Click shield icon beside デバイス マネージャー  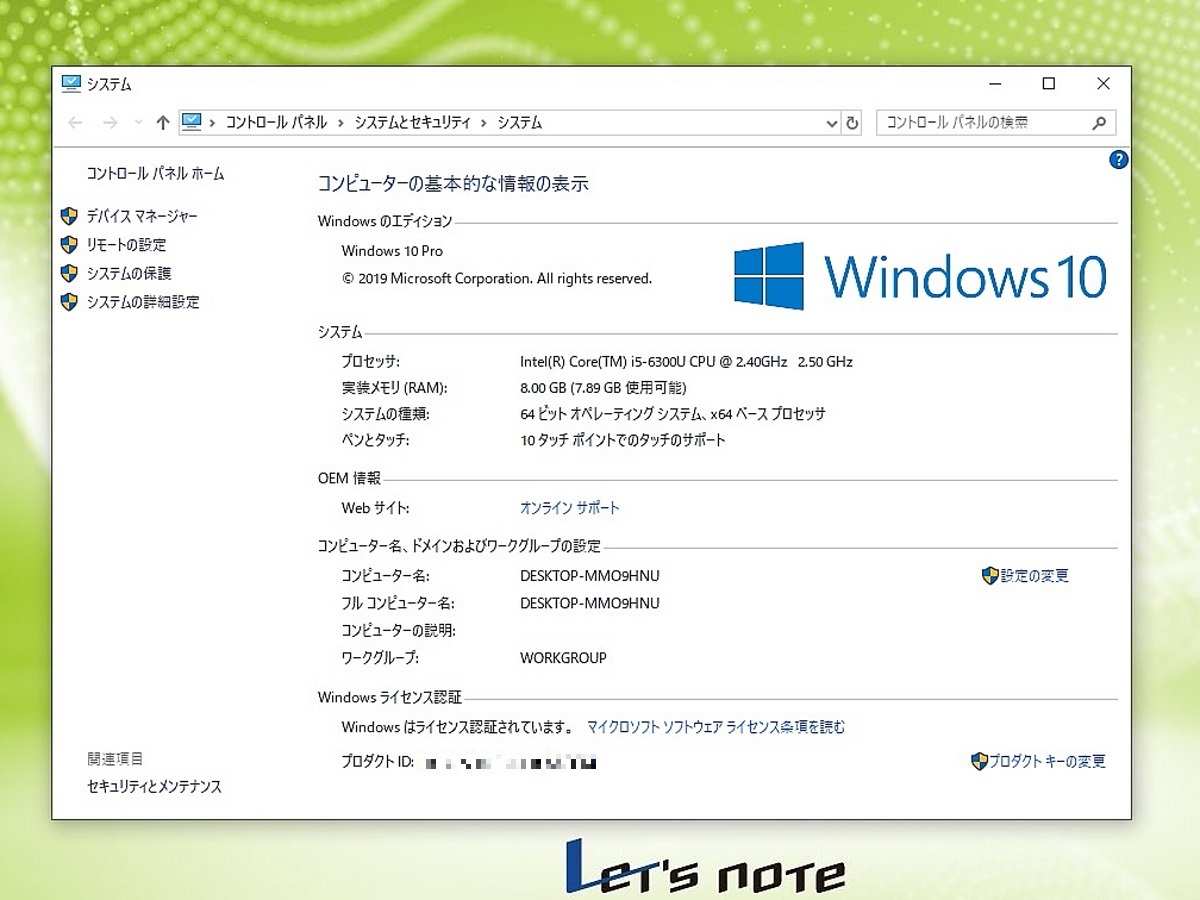click(69, 216)
